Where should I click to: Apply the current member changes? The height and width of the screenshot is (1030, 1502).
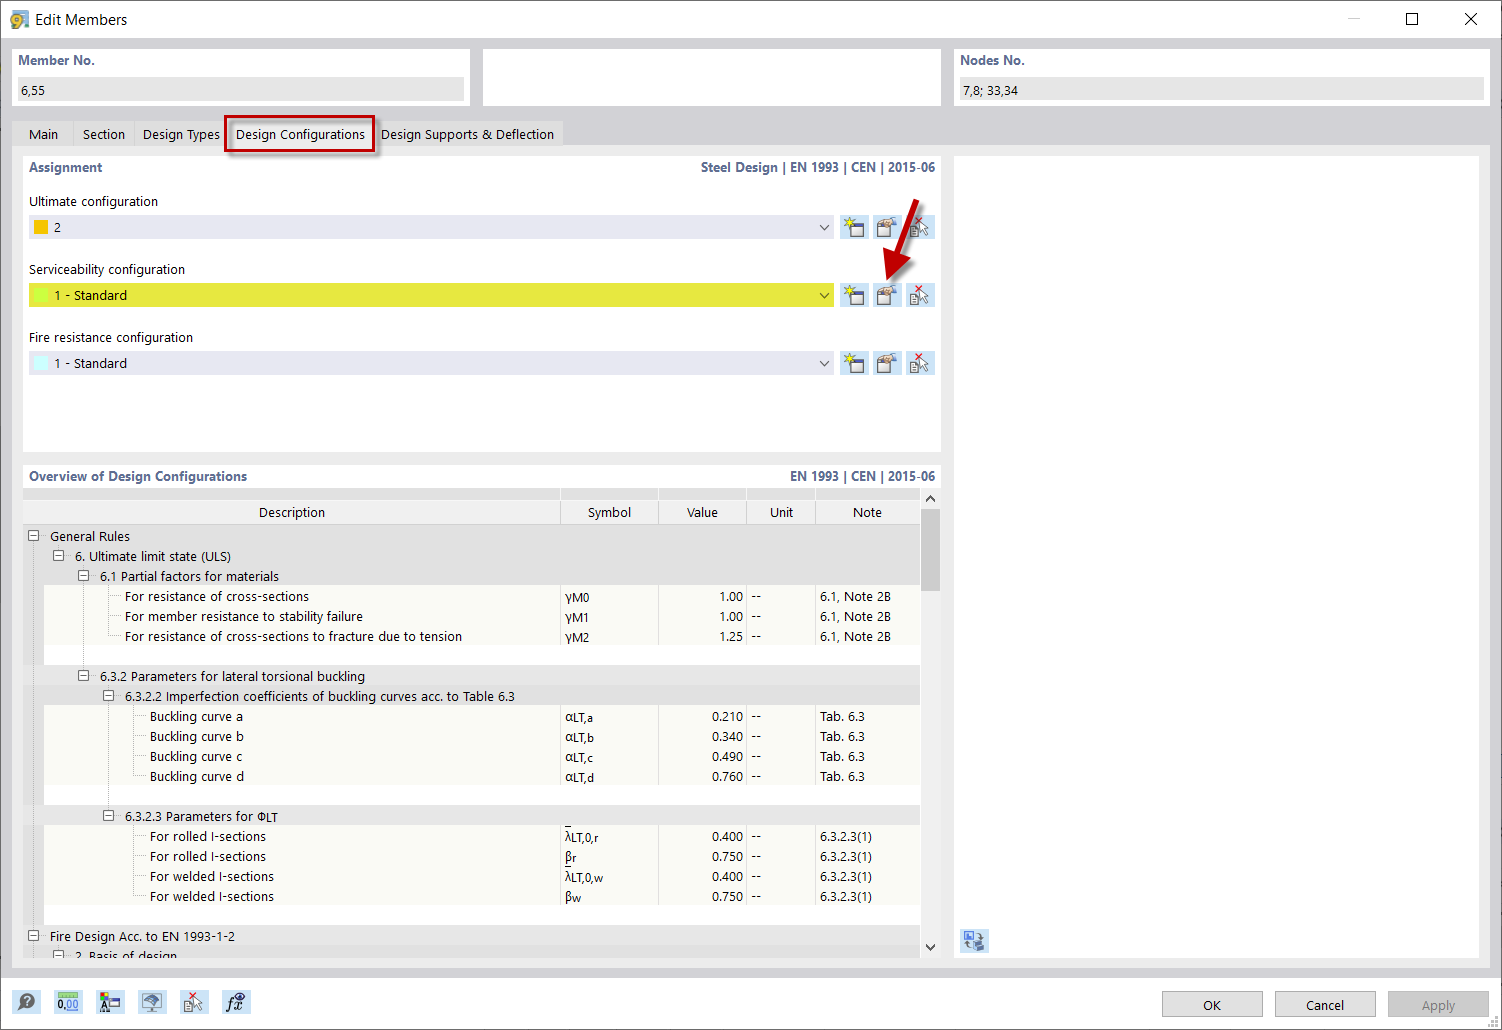1437,1004
